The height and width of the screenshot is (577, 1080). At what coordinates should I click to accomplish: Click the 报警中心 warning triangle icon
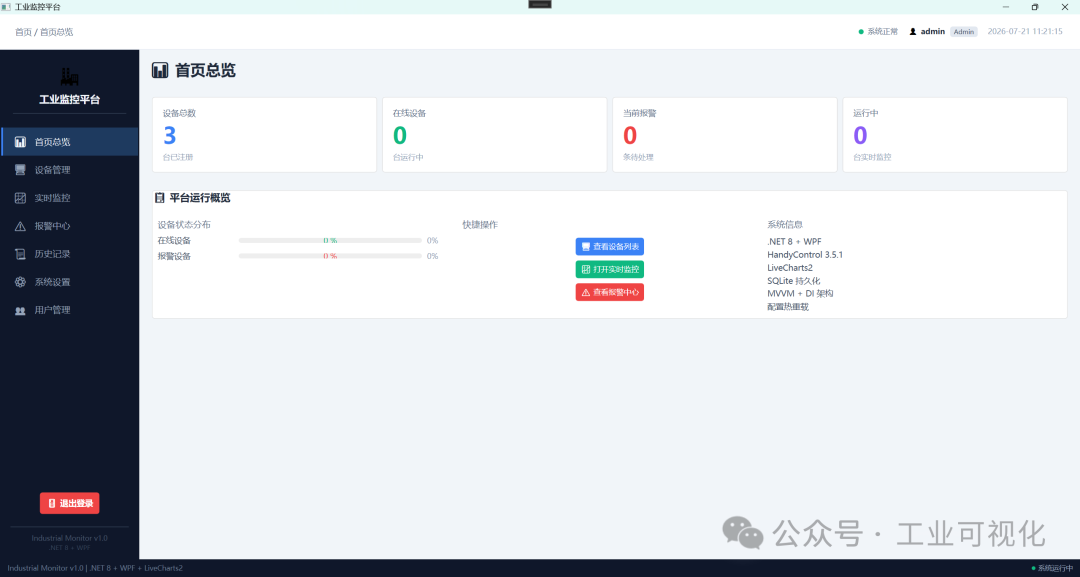pos(20,226)
